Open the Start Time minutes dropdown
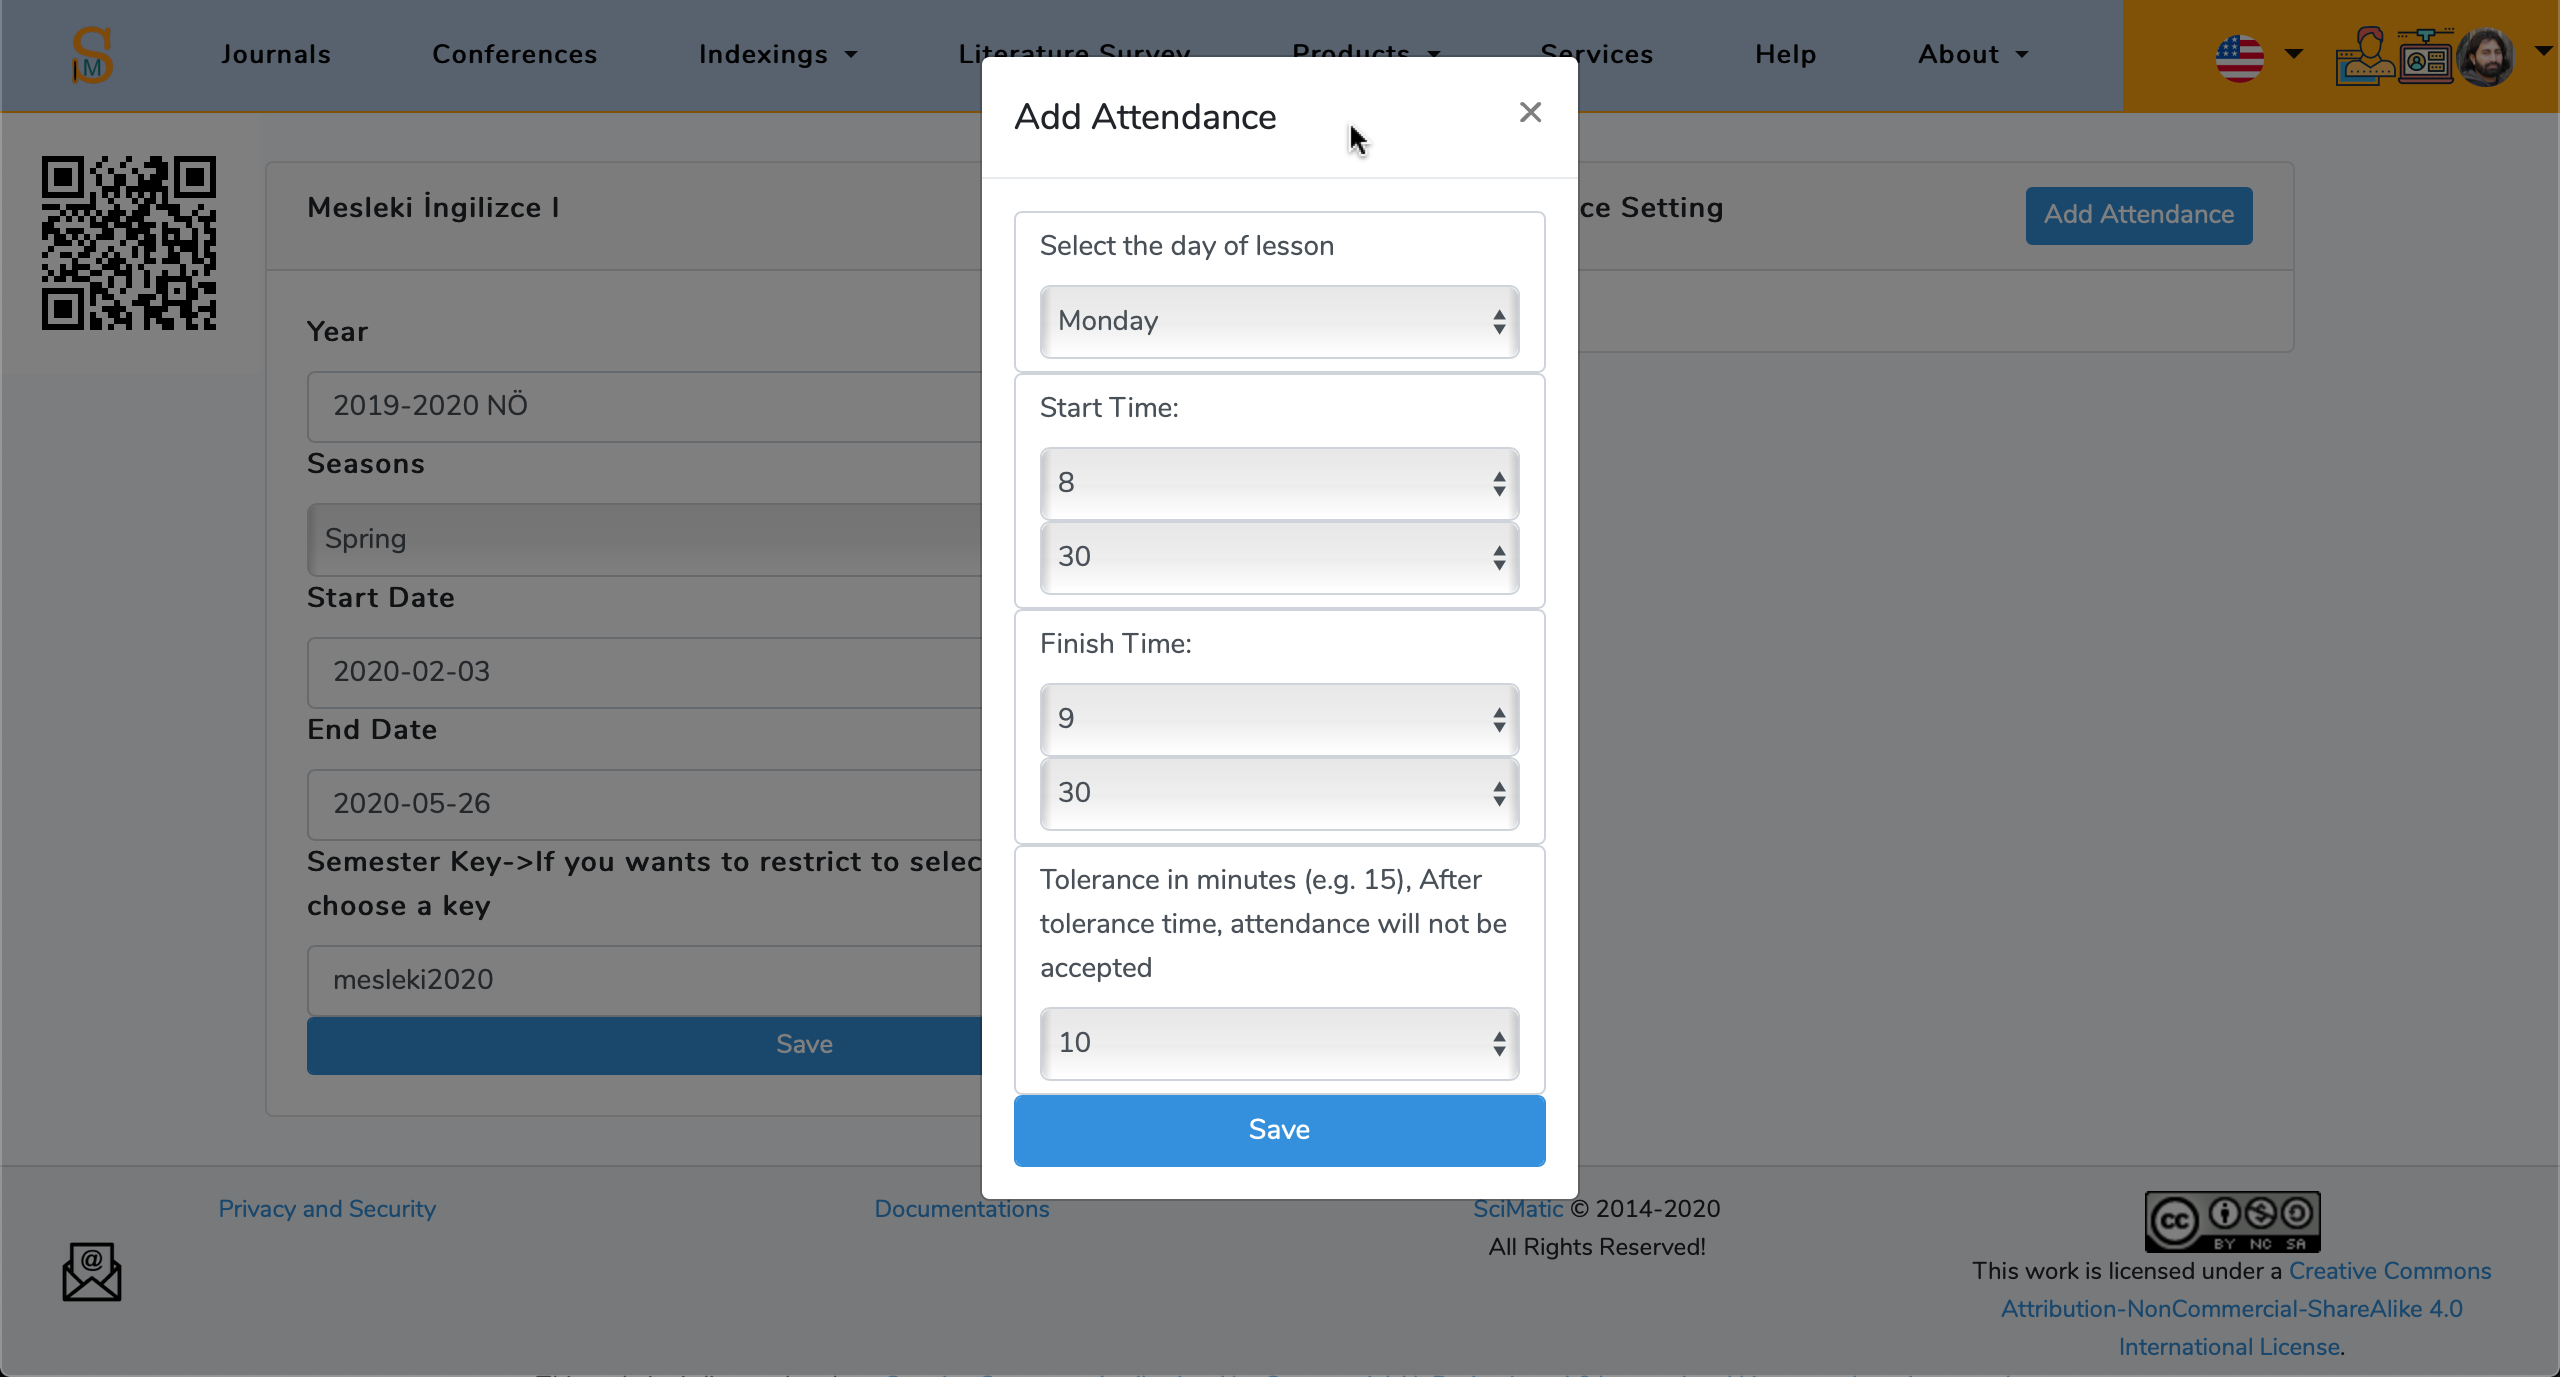Viewport: 2560px width, 1377px height. coord(1279,557)
